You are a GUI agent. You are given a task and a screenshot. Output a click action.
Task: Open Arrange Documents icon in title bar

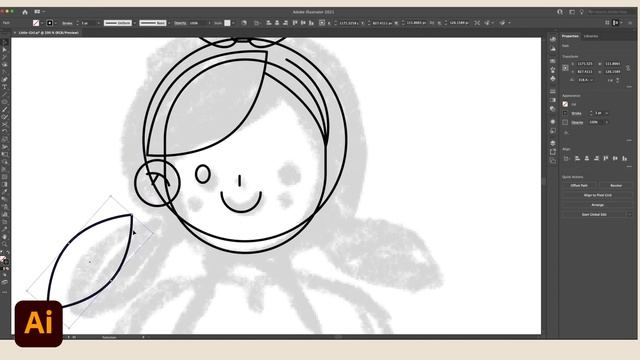tap(572, 12)
